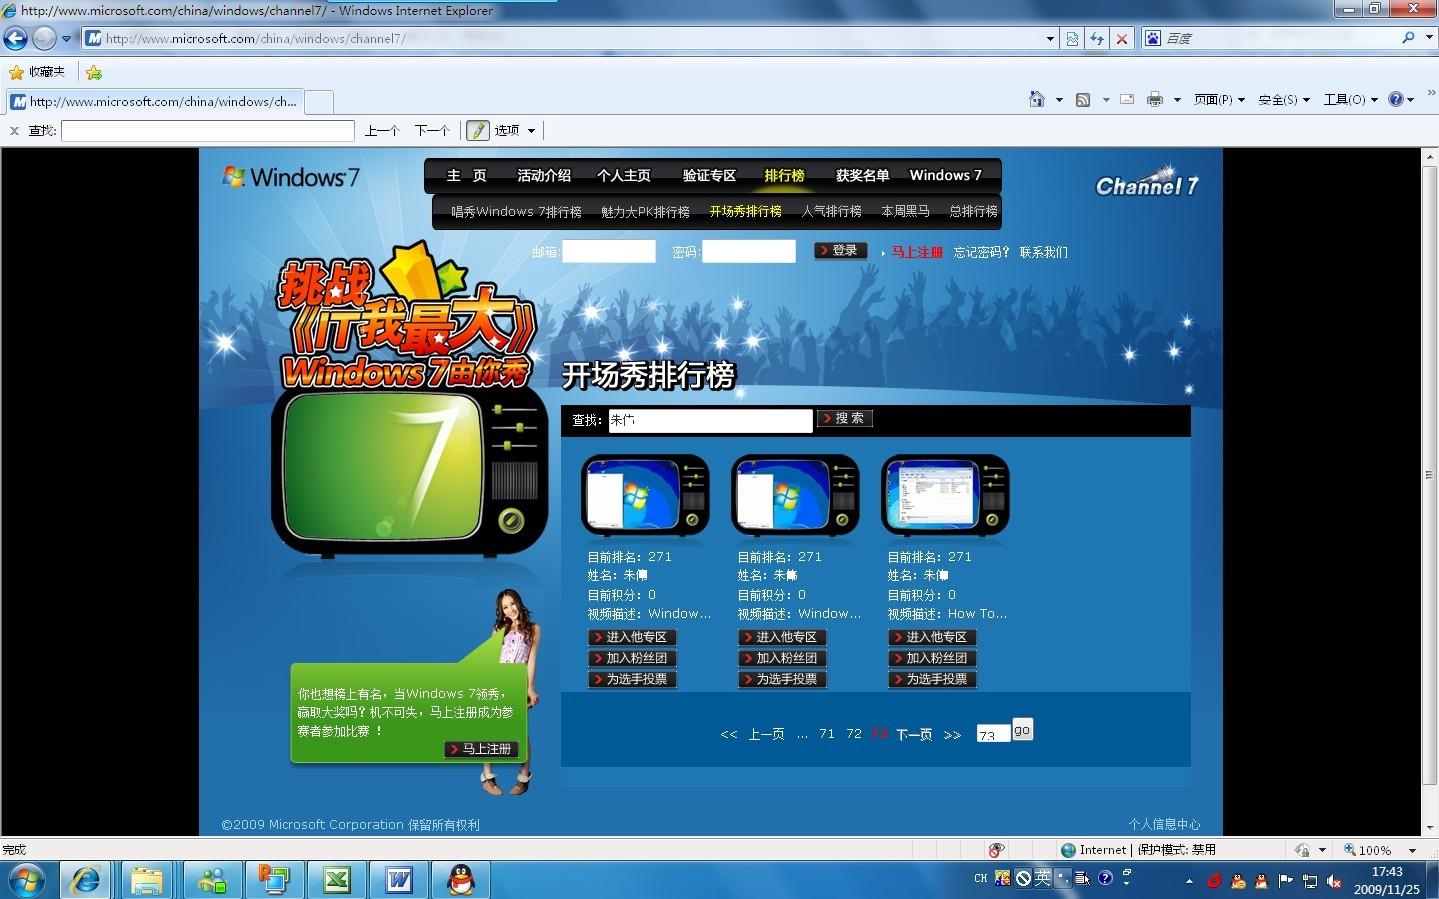Image resolution: width=1439 pixels, height=899 pixels.
Task: Go to page 72 in pagination
Action: point(853,734)
